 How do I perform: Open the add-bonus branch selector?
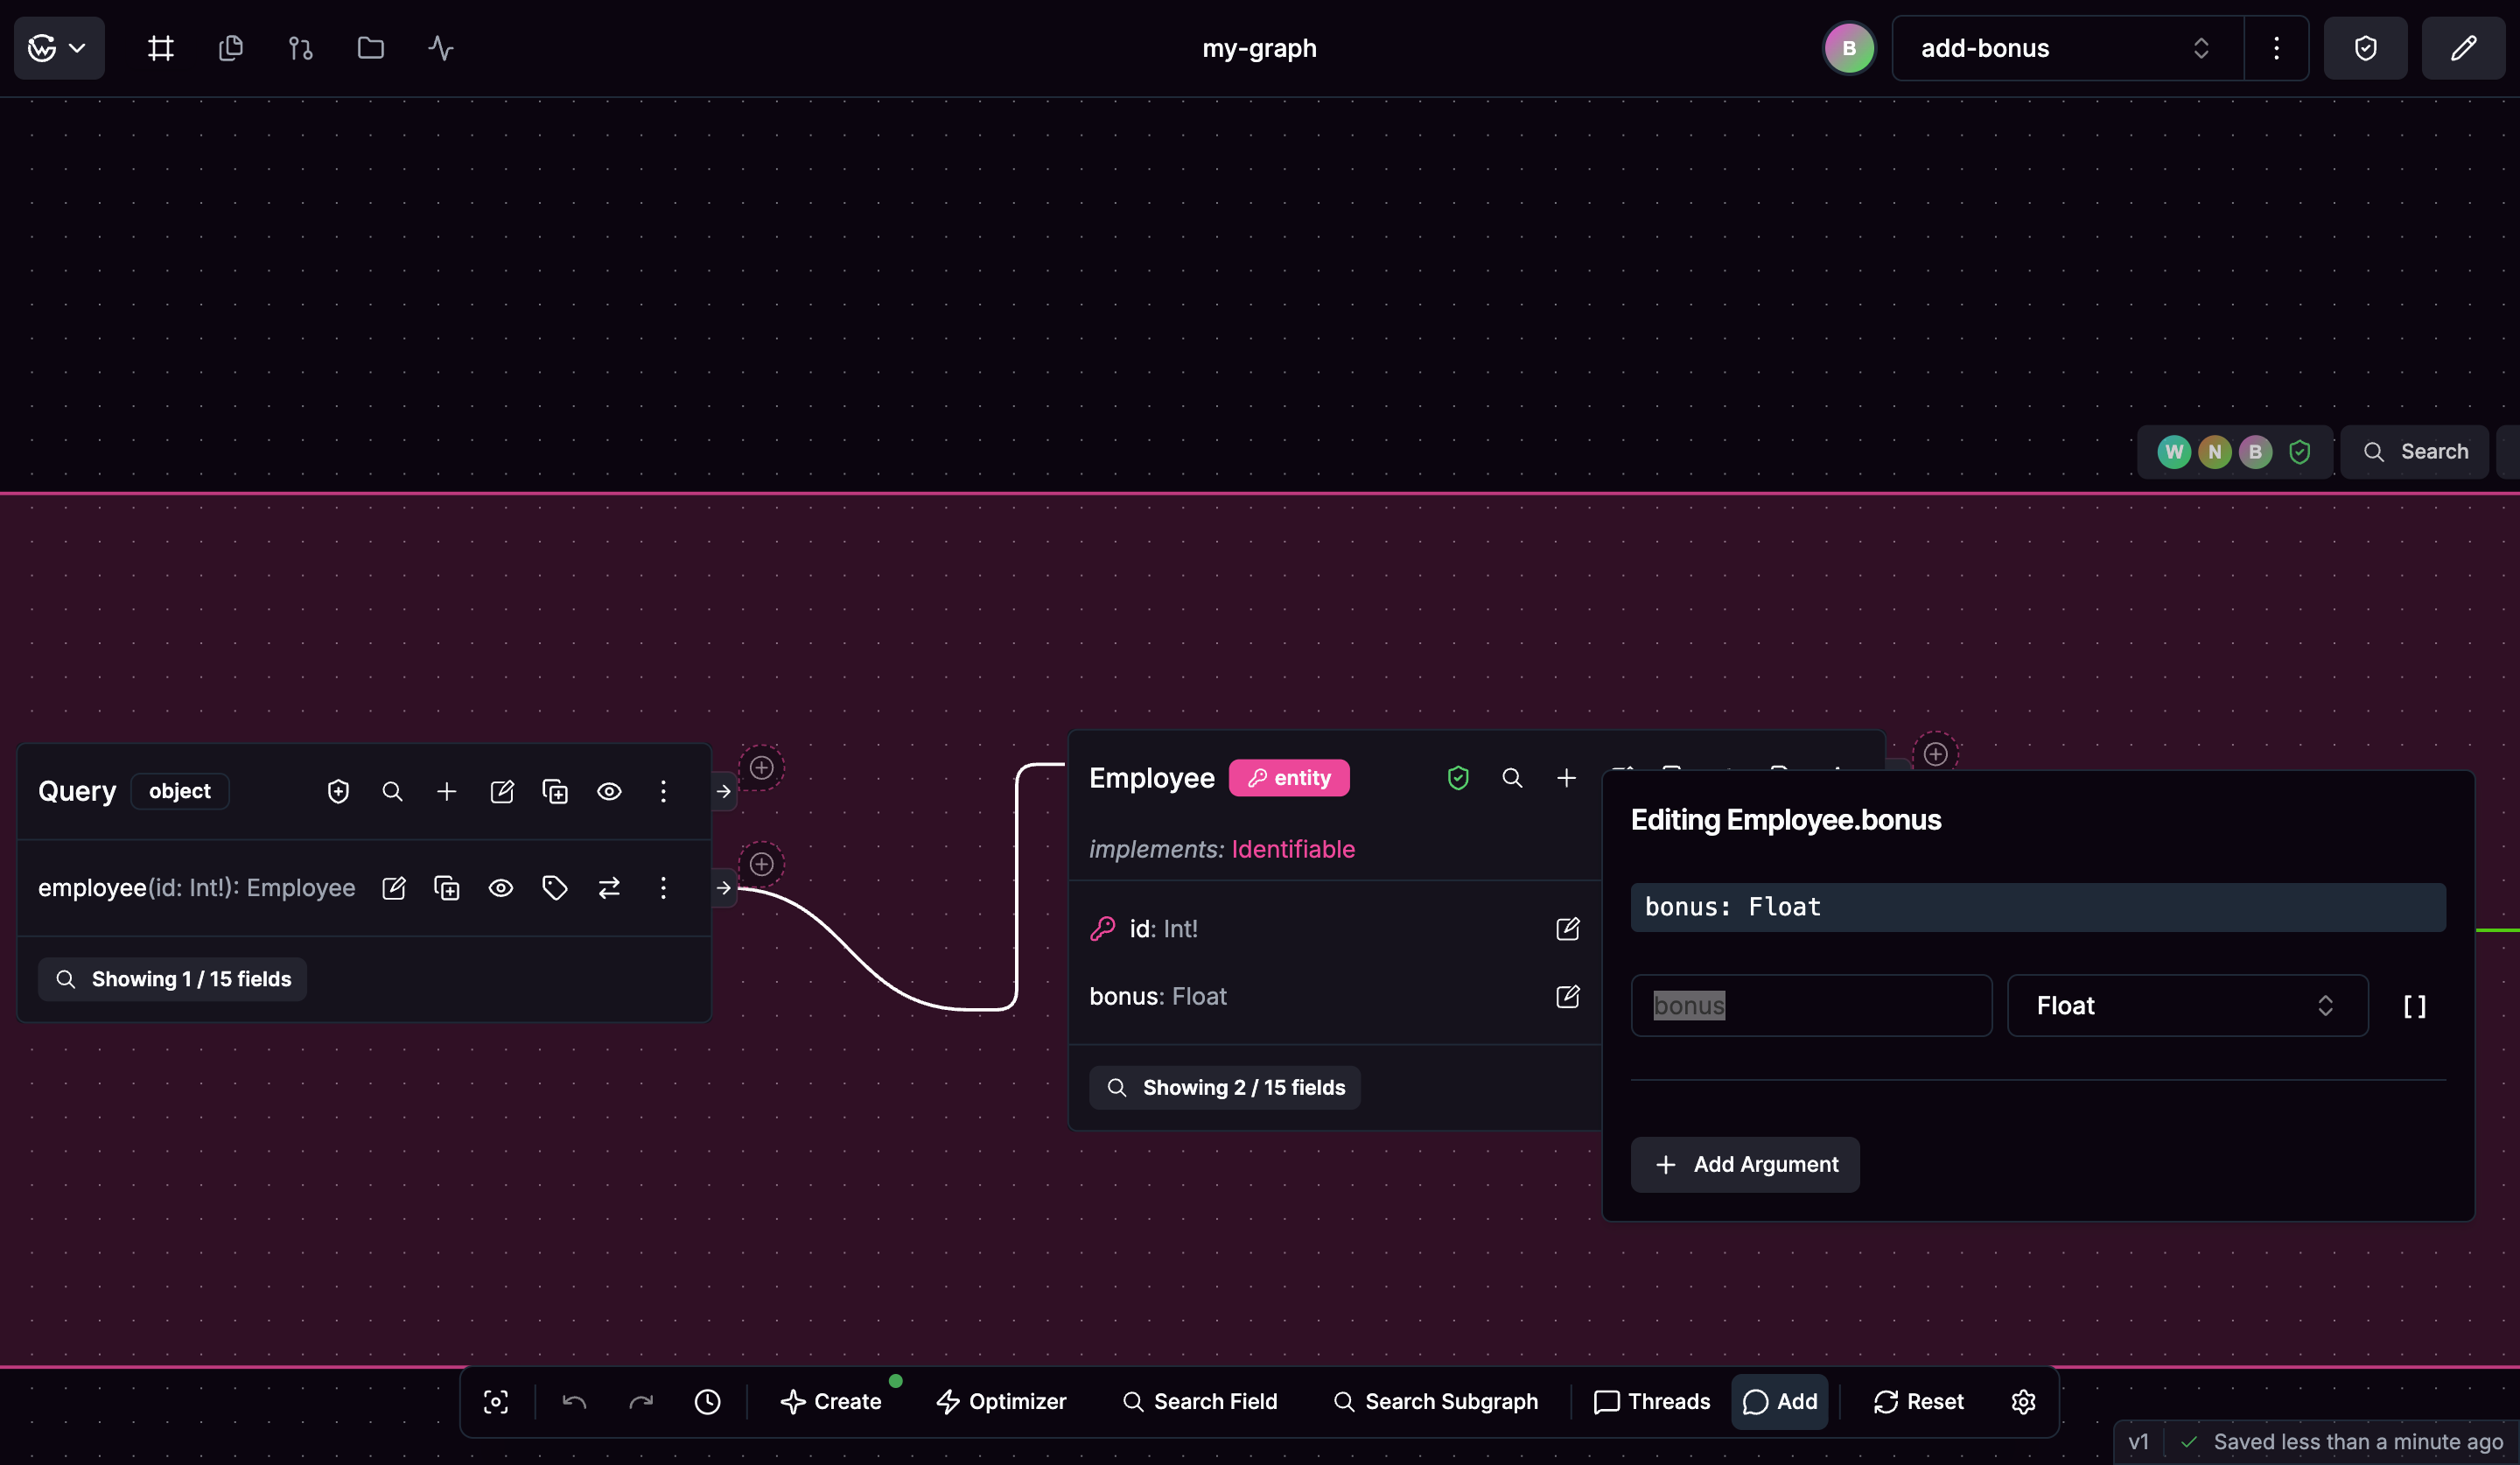(2066, 48)
